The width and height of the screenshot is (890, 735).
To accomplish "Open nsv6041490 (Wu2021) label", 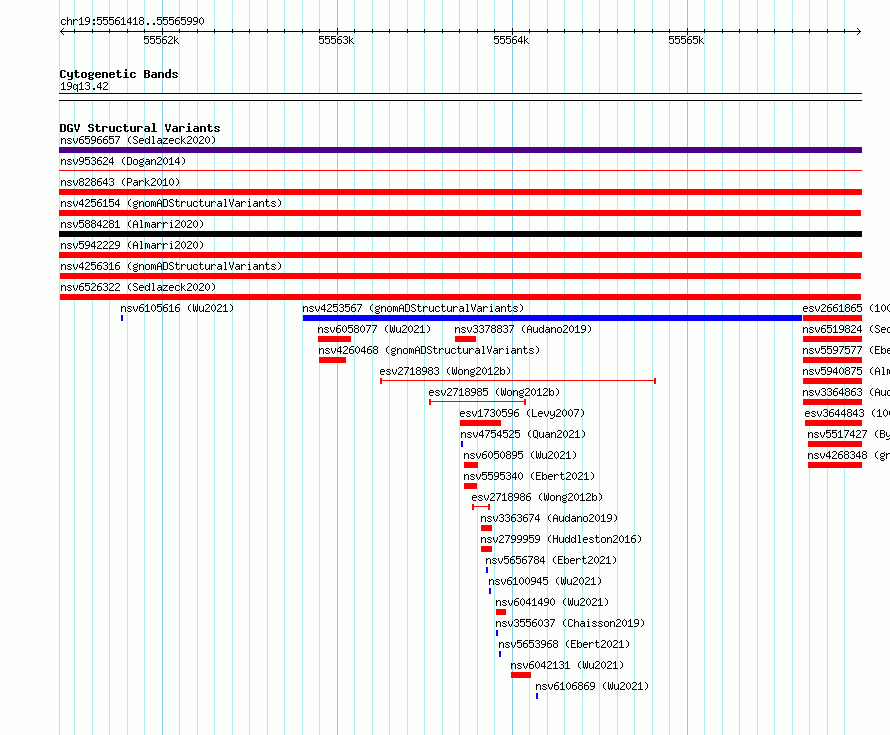I will click(552, 602).
